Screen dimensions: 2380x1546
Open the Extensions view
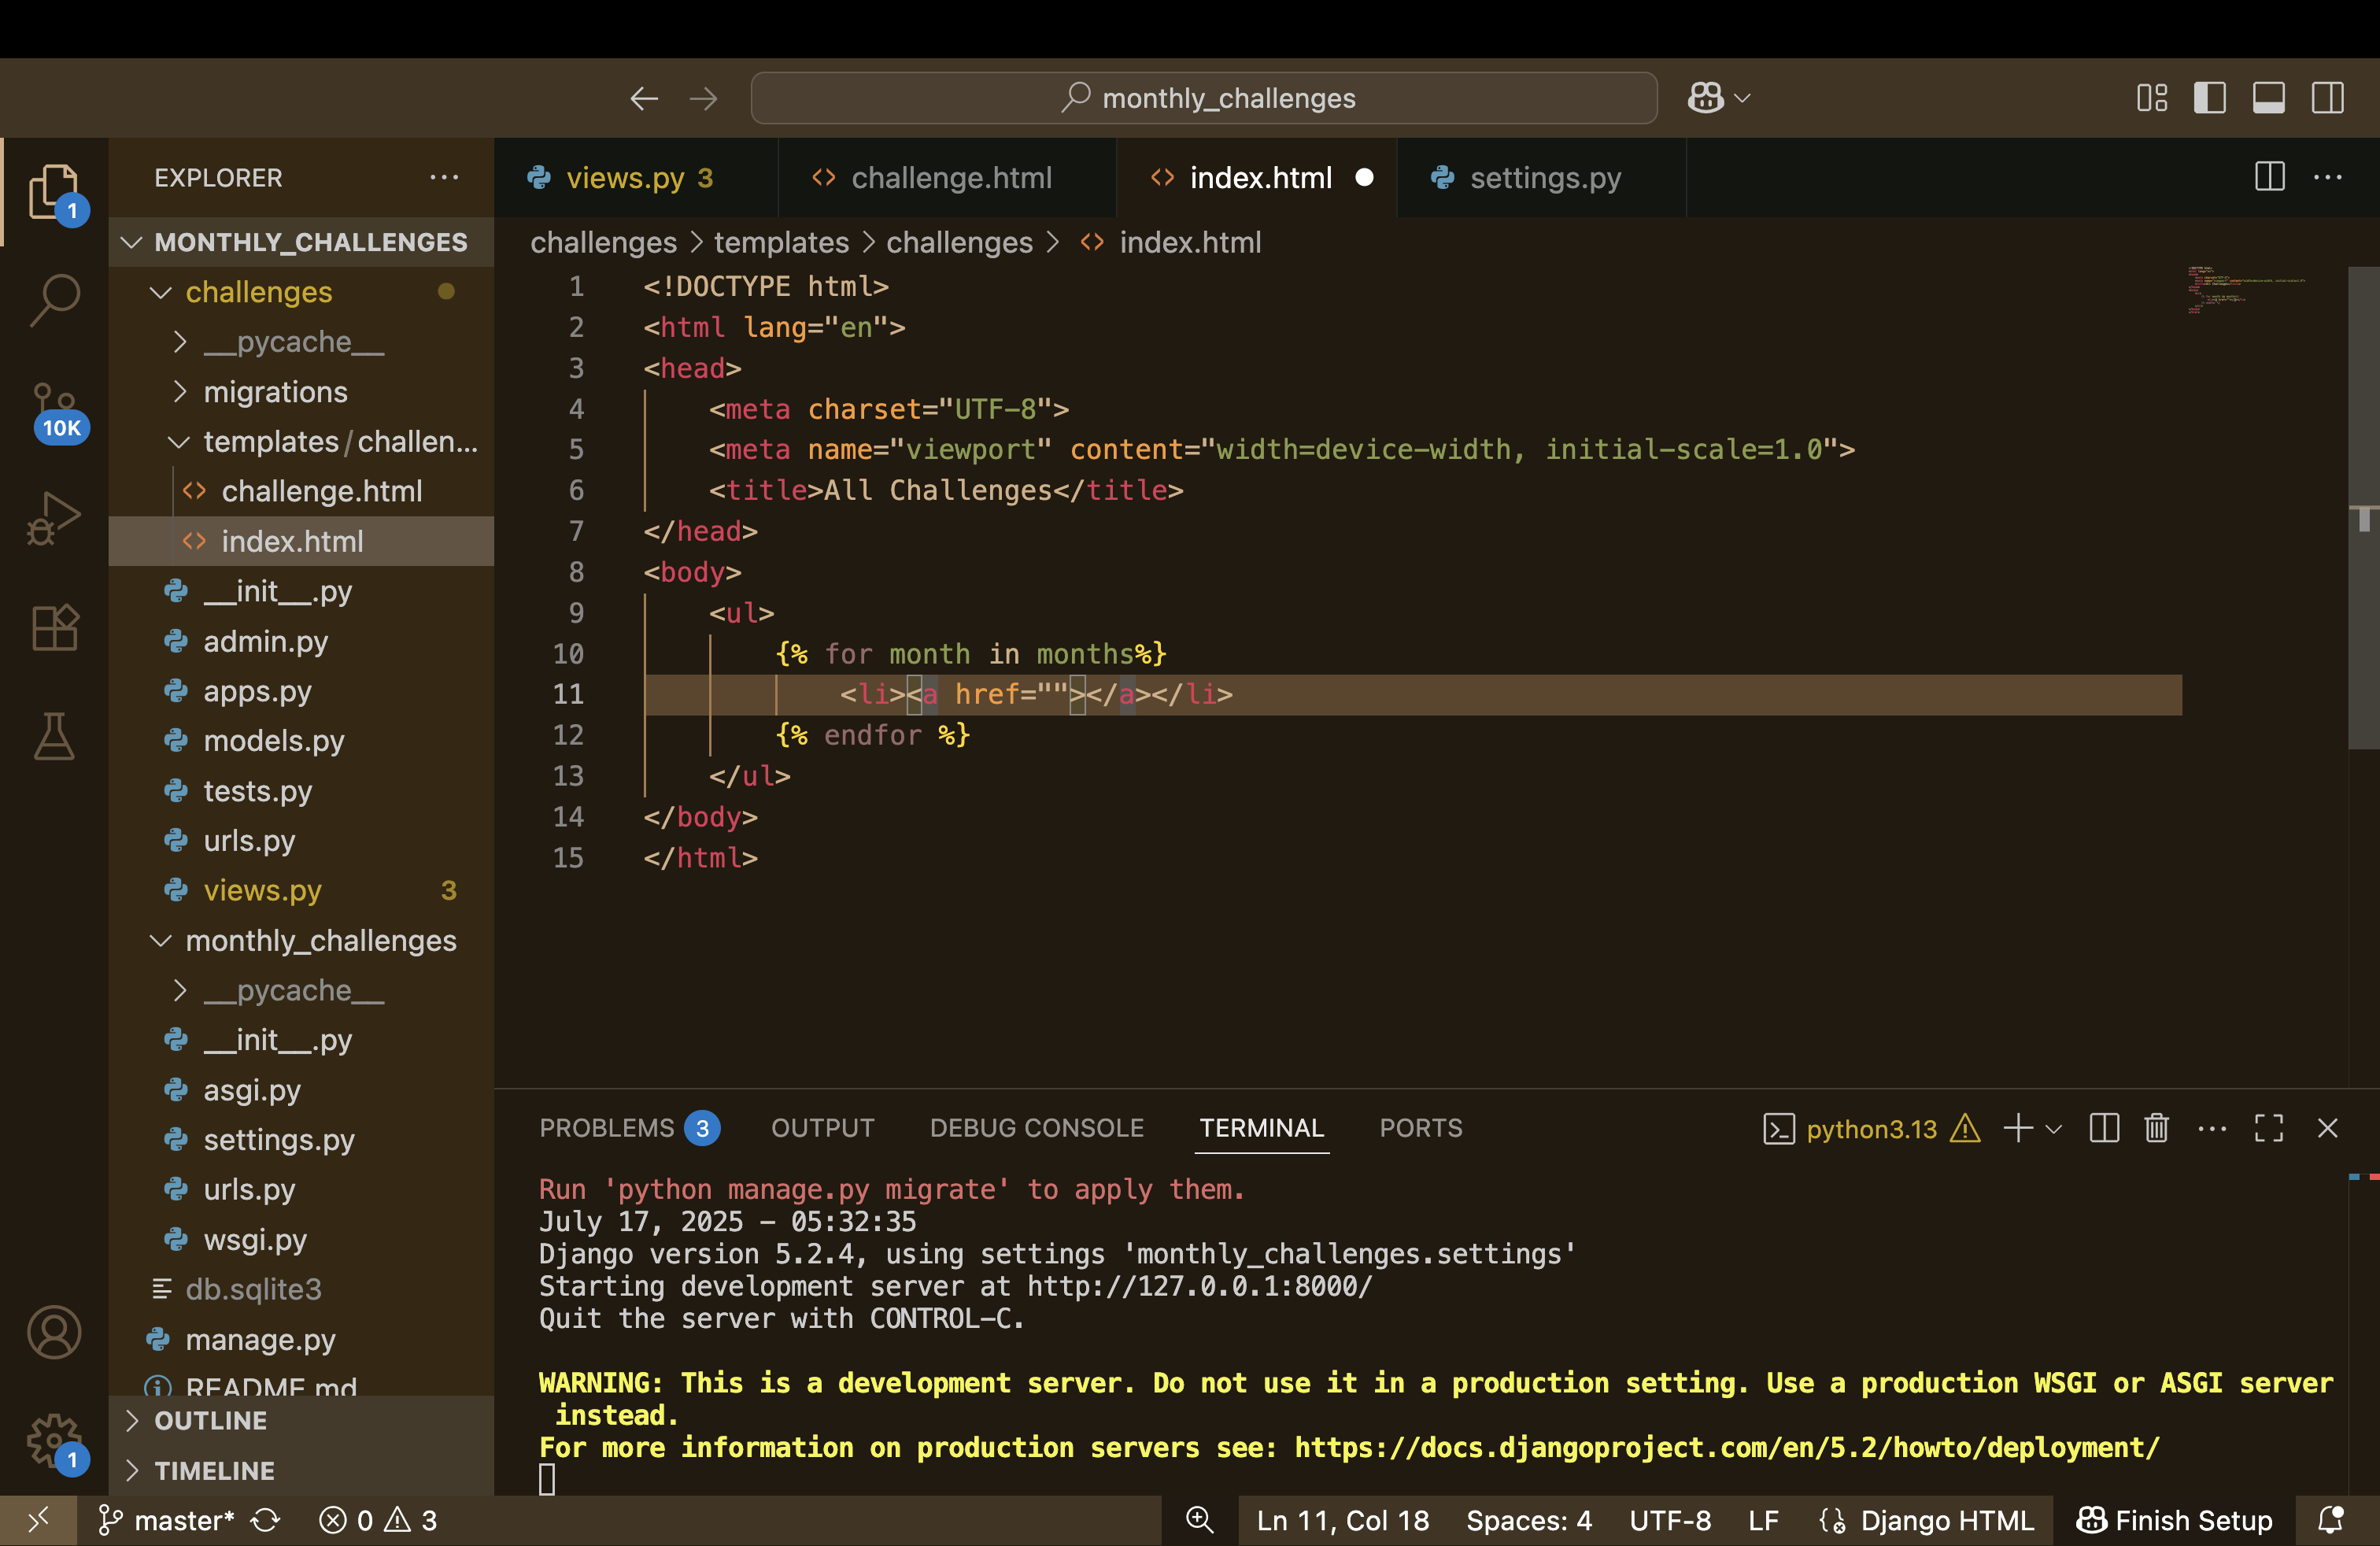[54, 628]
